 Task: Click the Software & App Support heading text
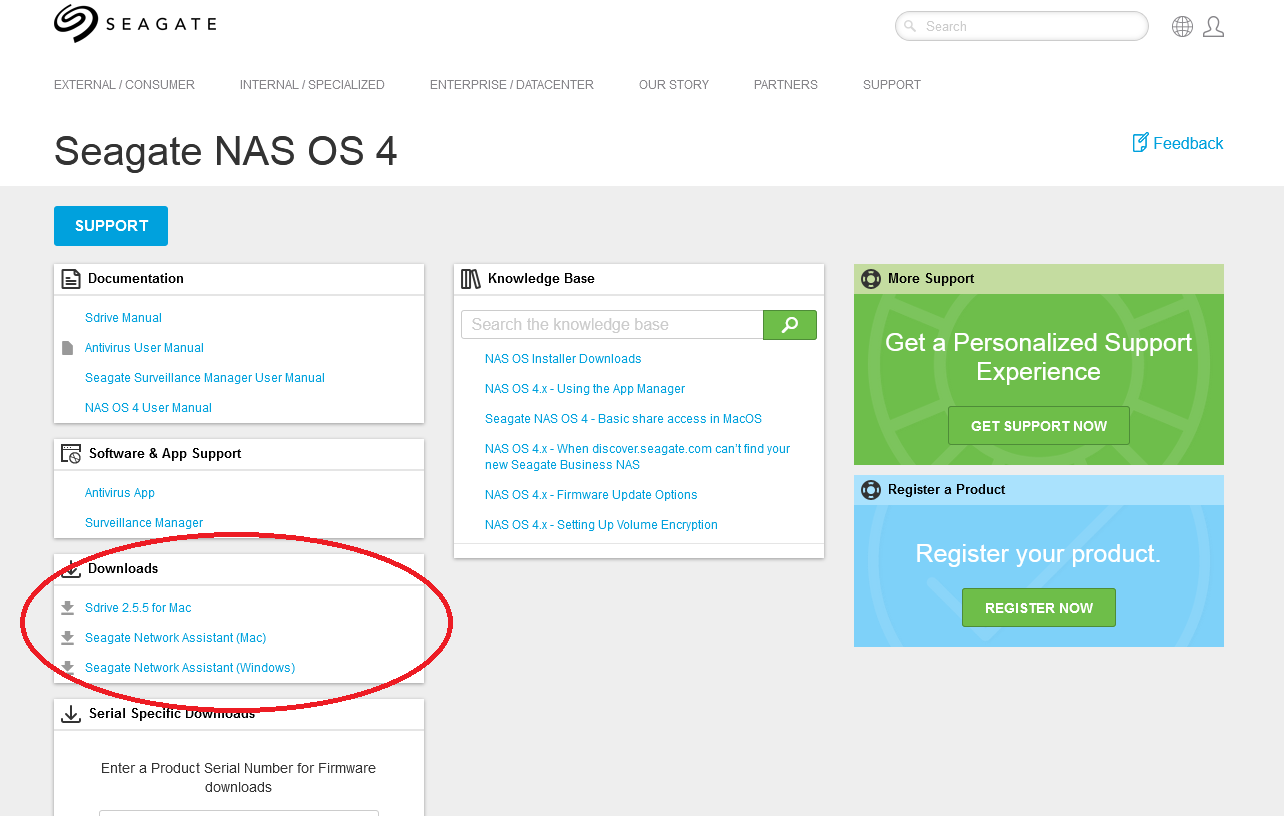tap(165, 454)
